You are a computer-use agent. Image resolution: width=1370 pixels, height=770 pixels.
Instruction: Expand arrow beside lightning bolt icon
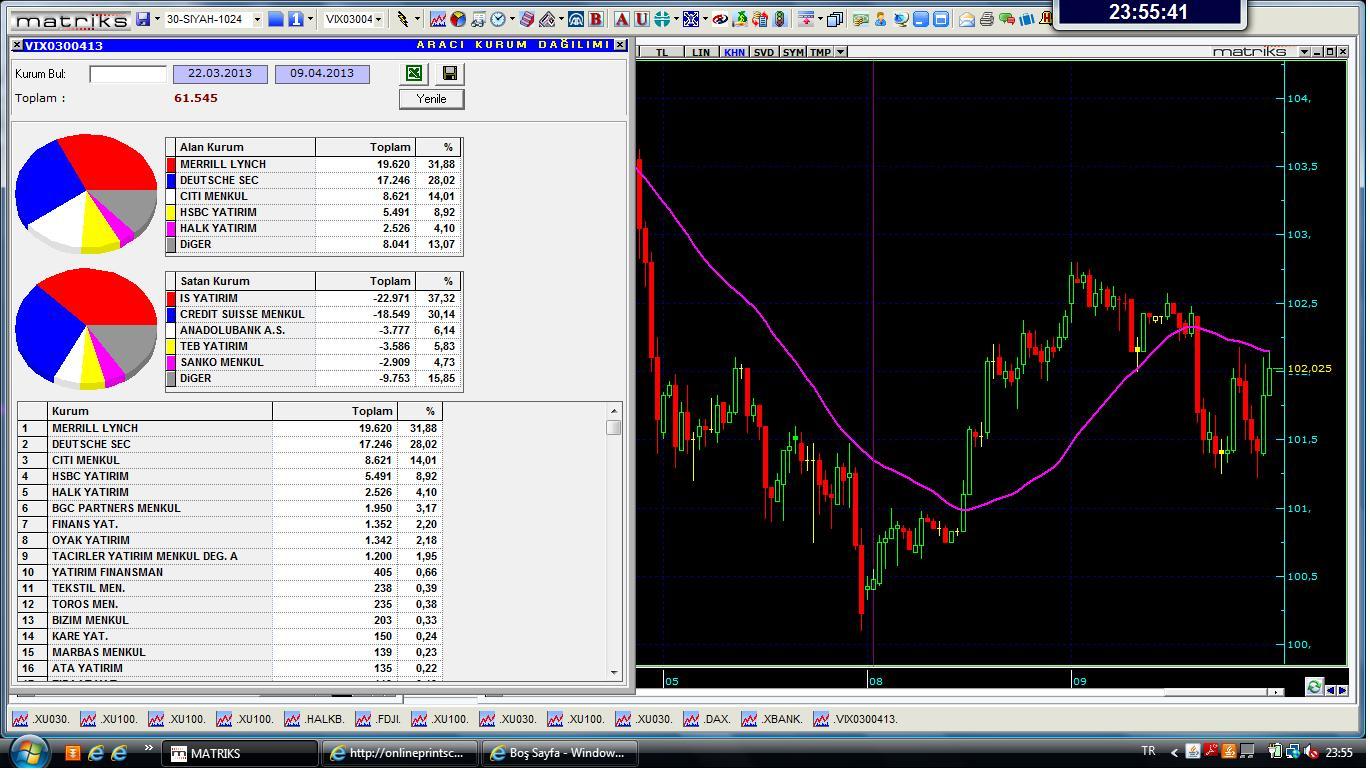(x=417, y=19)
